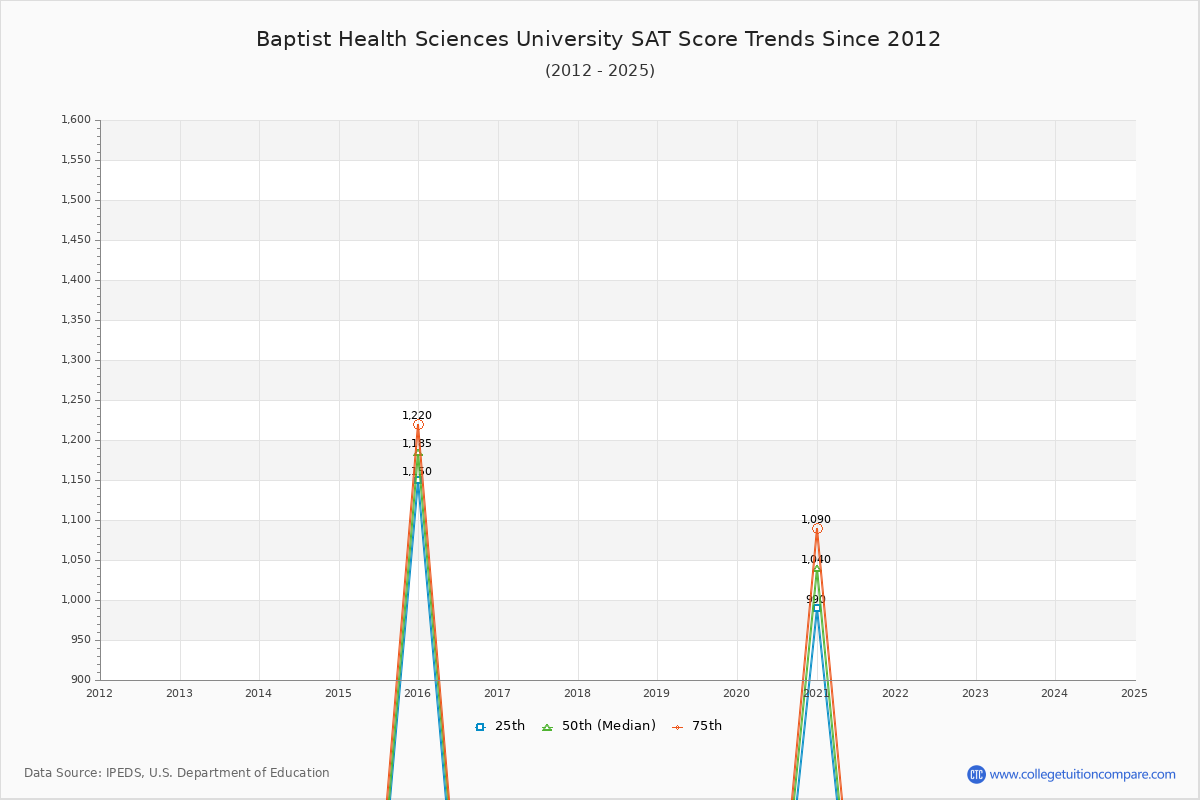Image resolution: width=1200 pixels, height=800 pixels.
Task: Click the 25th legend square marker icon
Action: coord(480,727)
